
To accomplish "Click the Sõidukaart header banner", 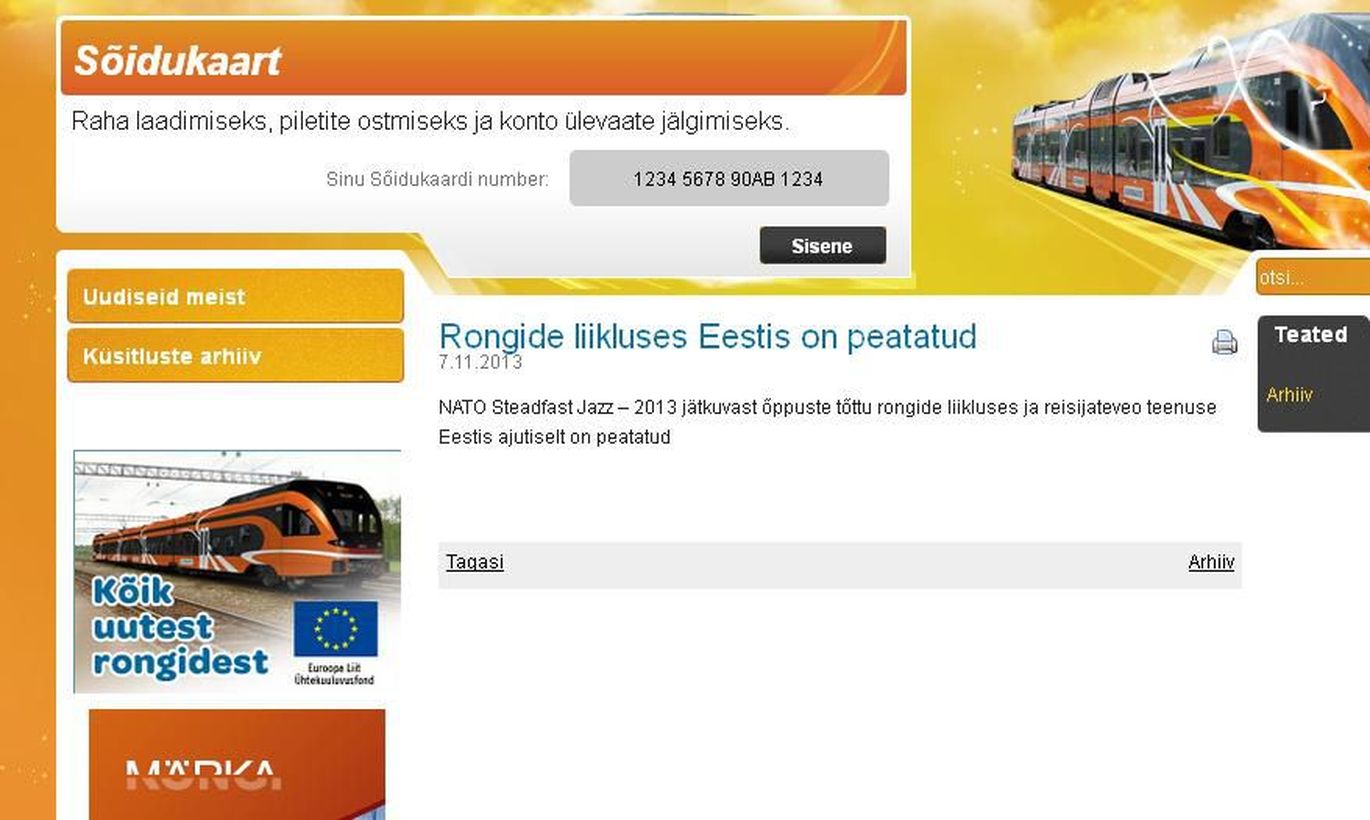I will [483, 58].
